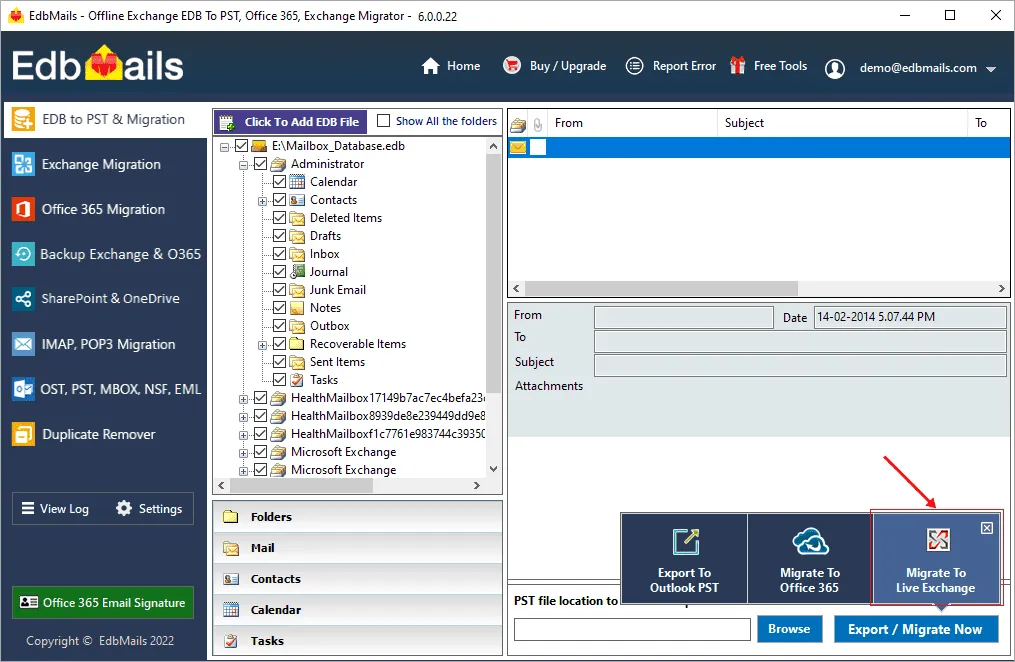This screenshot has width=1015, height=662.
Task: Click the attachment paperclip column icon
Action: [537, 124]
